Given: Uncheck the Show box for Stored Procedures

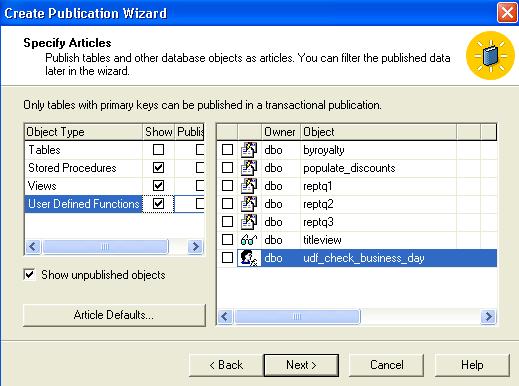Looking at the screenshot, I should tap(158, 167).
